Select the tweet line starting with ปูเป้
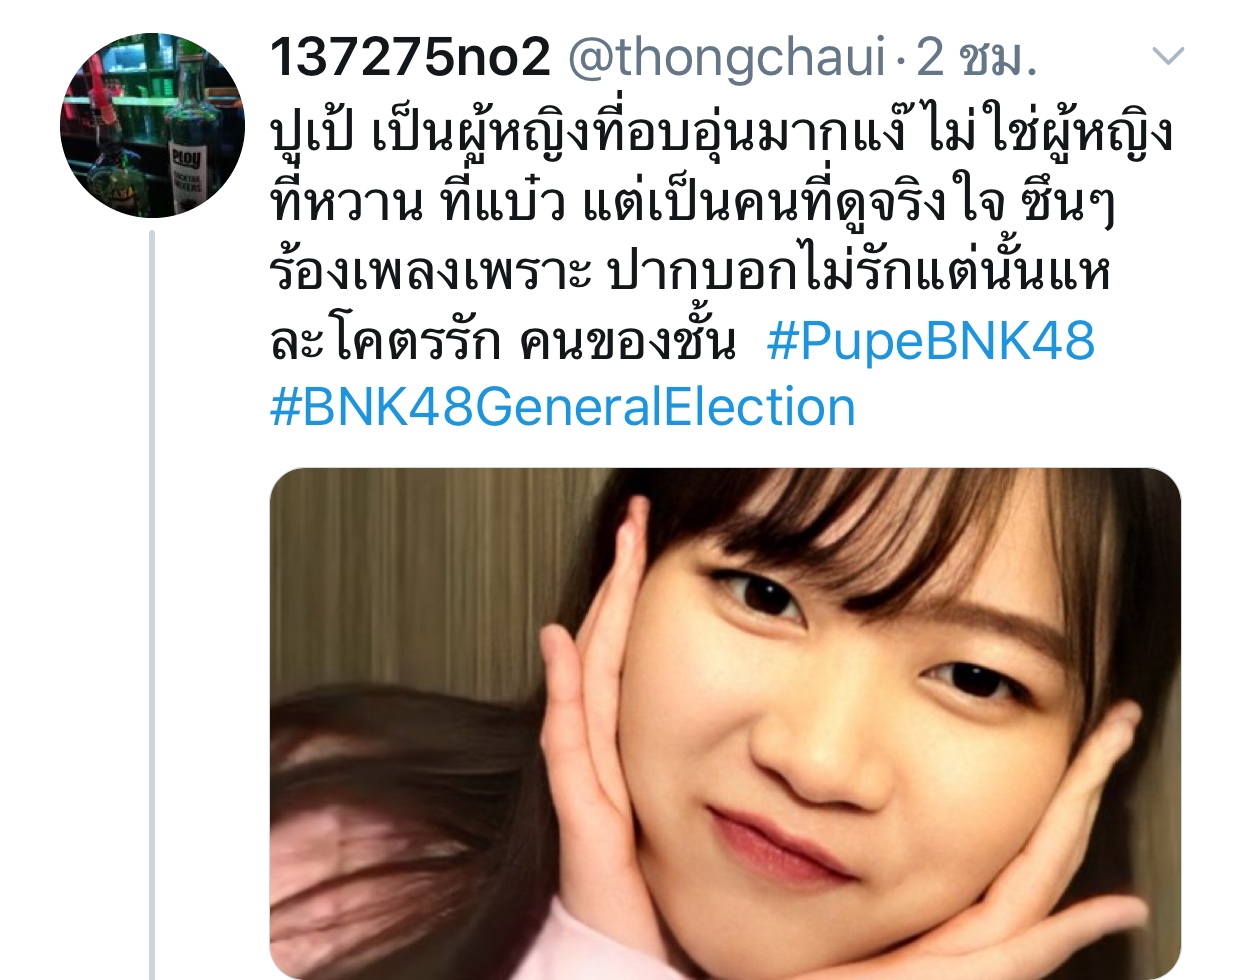The width and height of the screenshot is (1242, 980). [722, 134]
